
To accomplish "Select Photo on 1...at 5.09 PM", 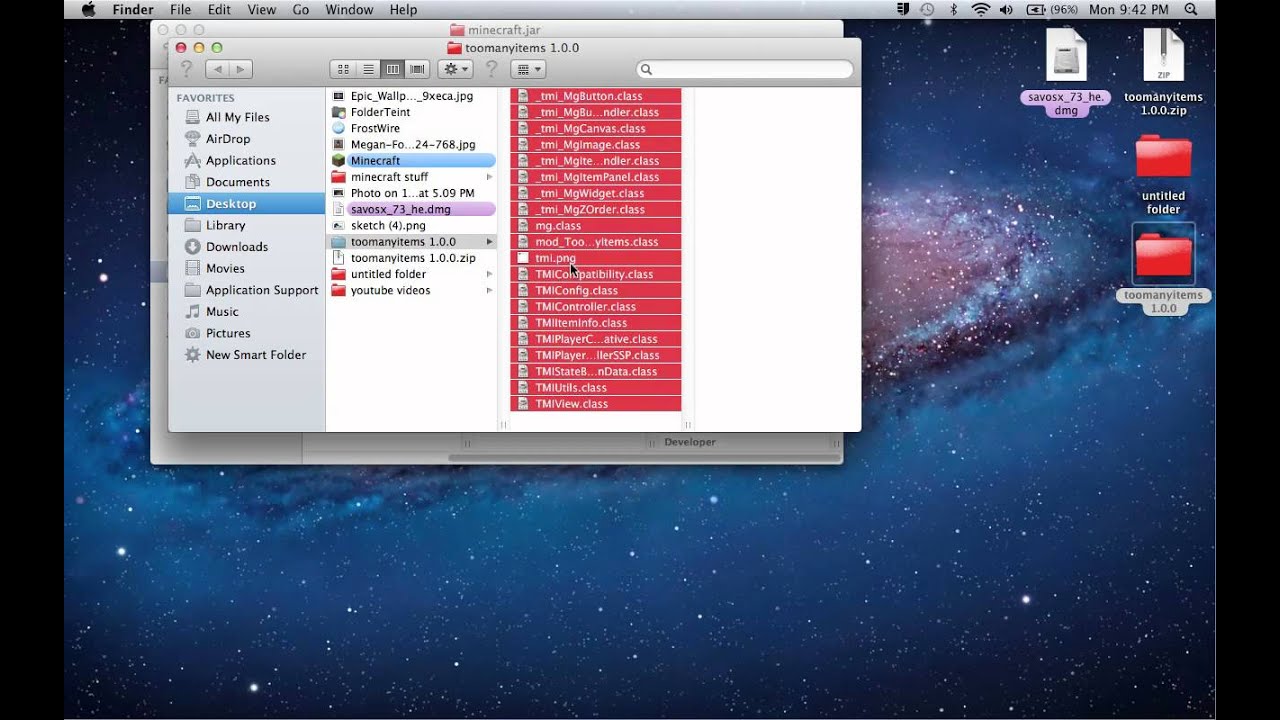I will click(412, 193).
